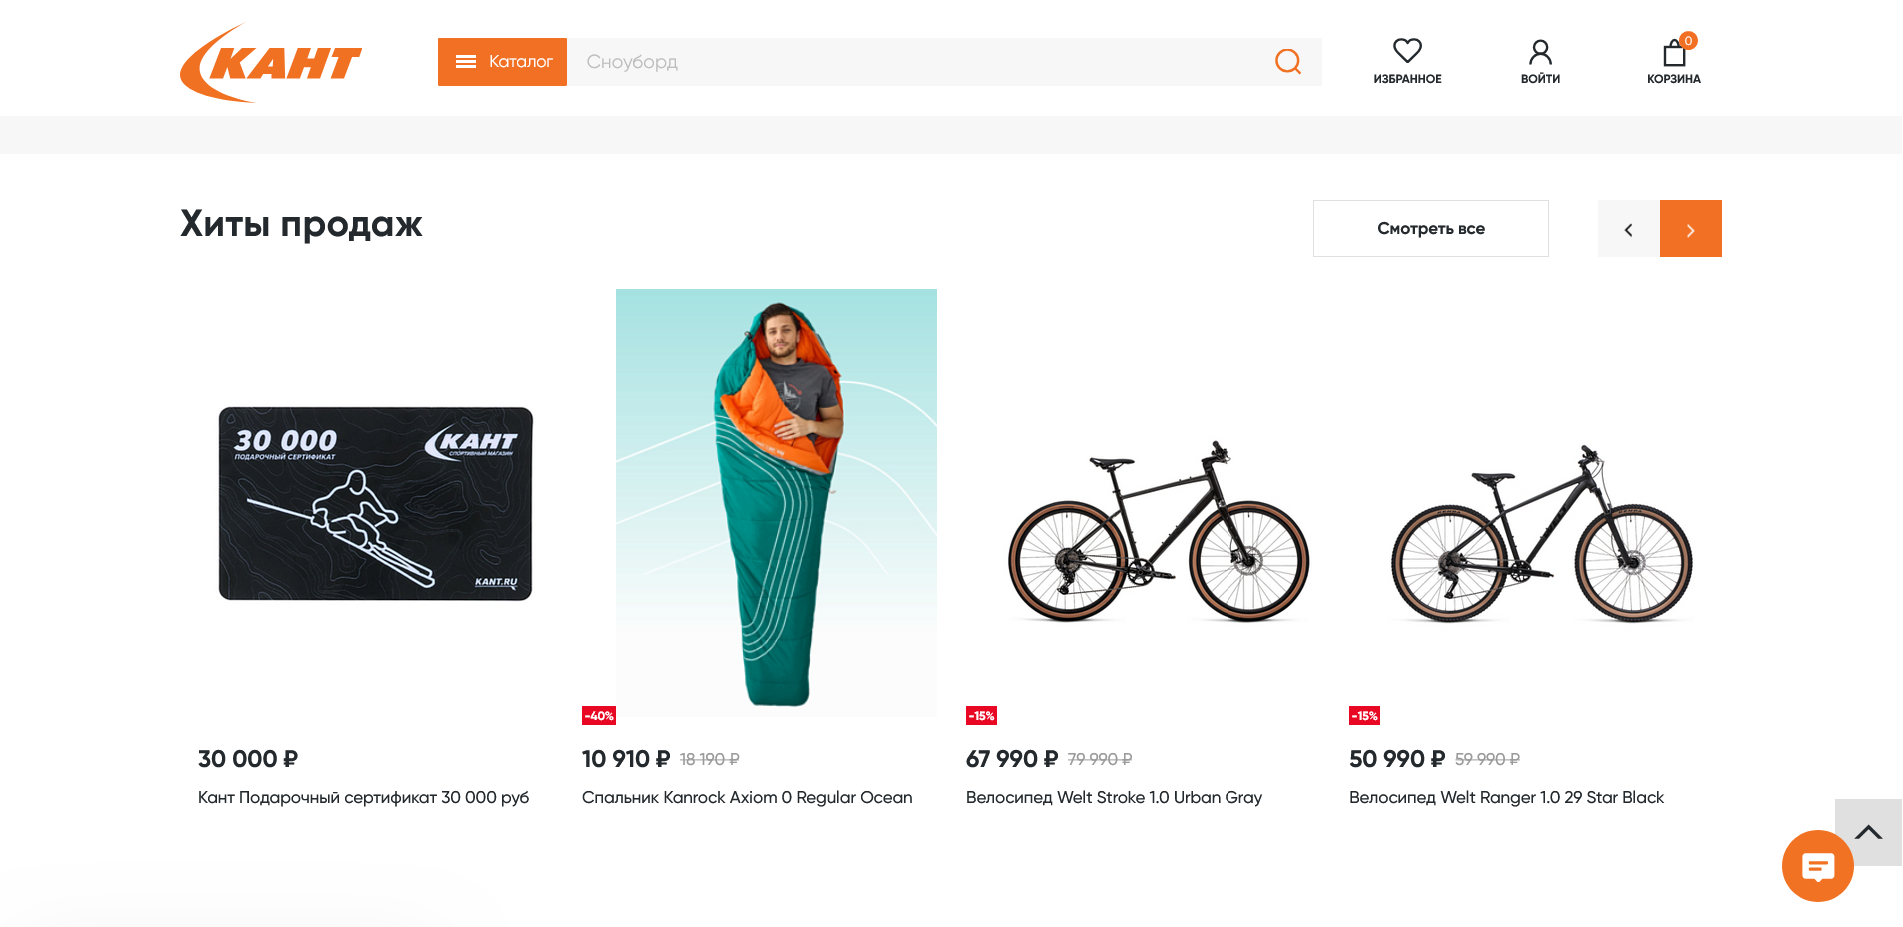Open Велосипед Welt Stroke 1.0 link
Viewport: 1903px width, 927px height.
[1113, 798]
